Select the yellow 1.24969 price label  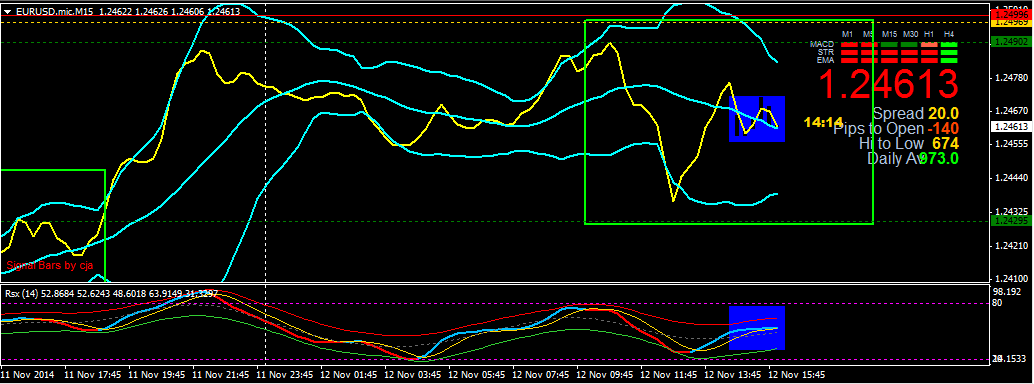pos(1010,22)
